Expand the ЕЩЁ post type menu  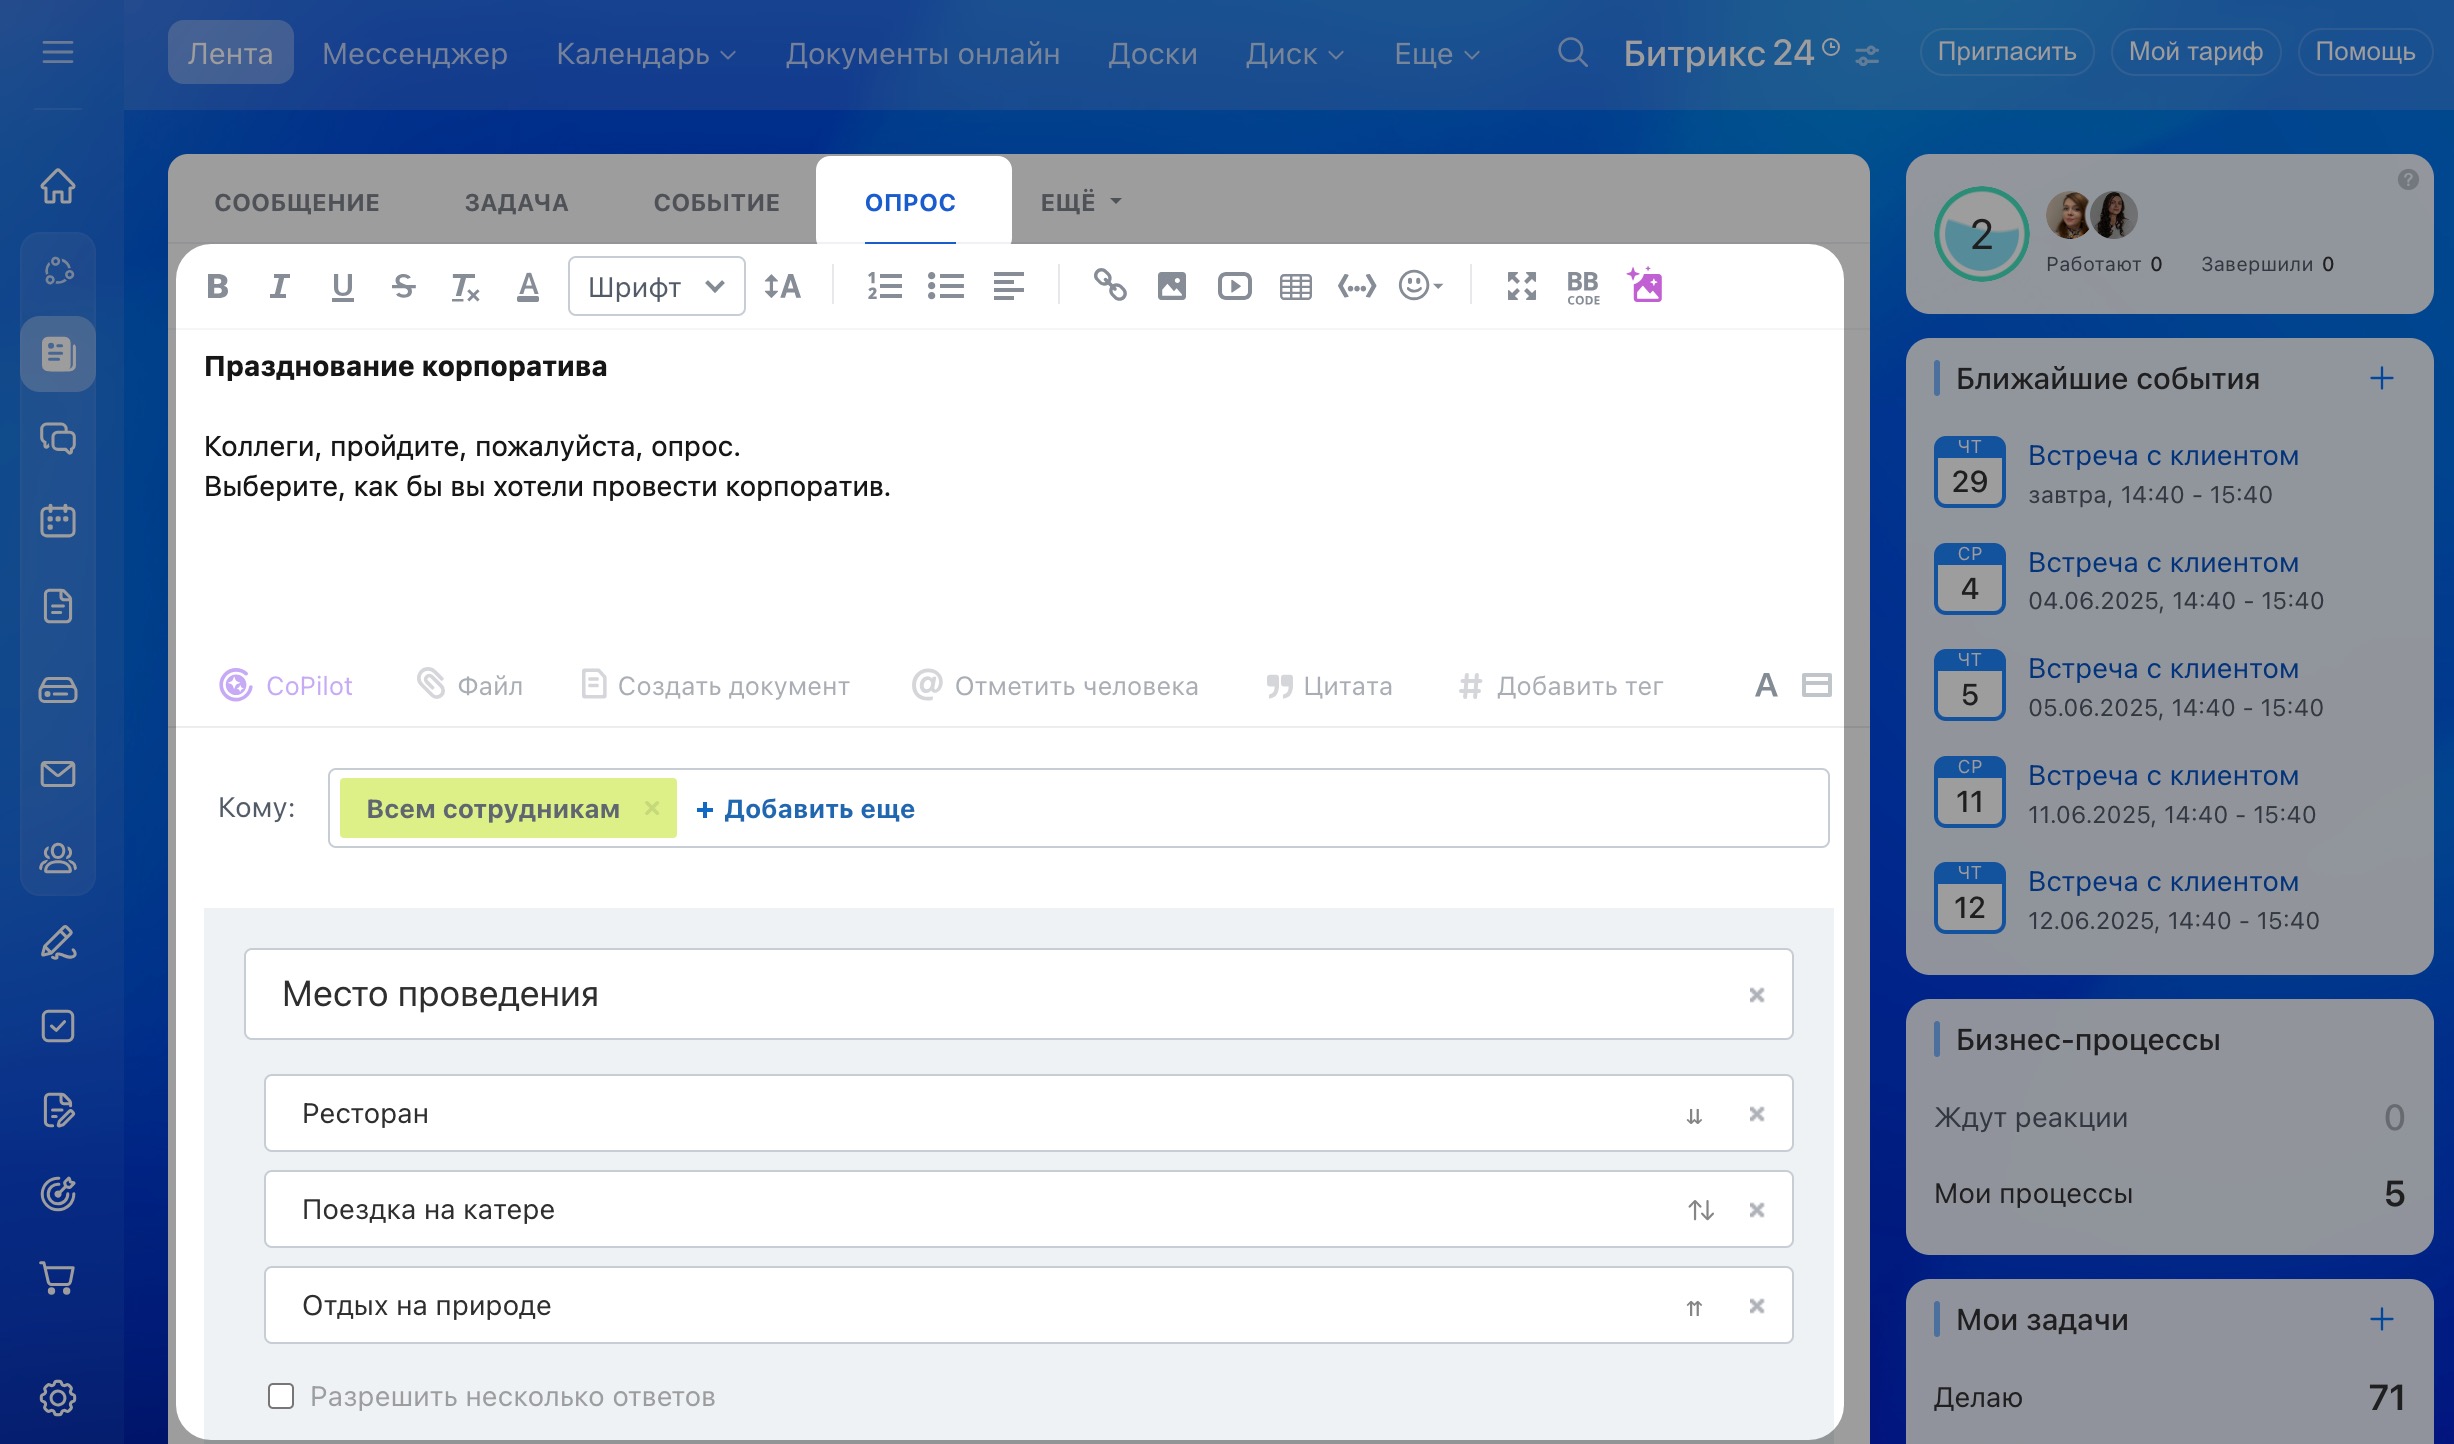[x=1080, y=202]
